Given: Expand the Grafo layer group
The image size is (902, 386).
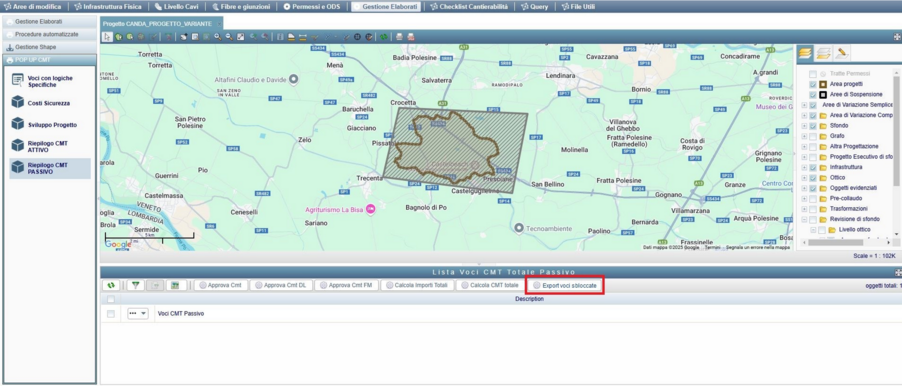Looking at the screenshot, I should pos(804,136).
